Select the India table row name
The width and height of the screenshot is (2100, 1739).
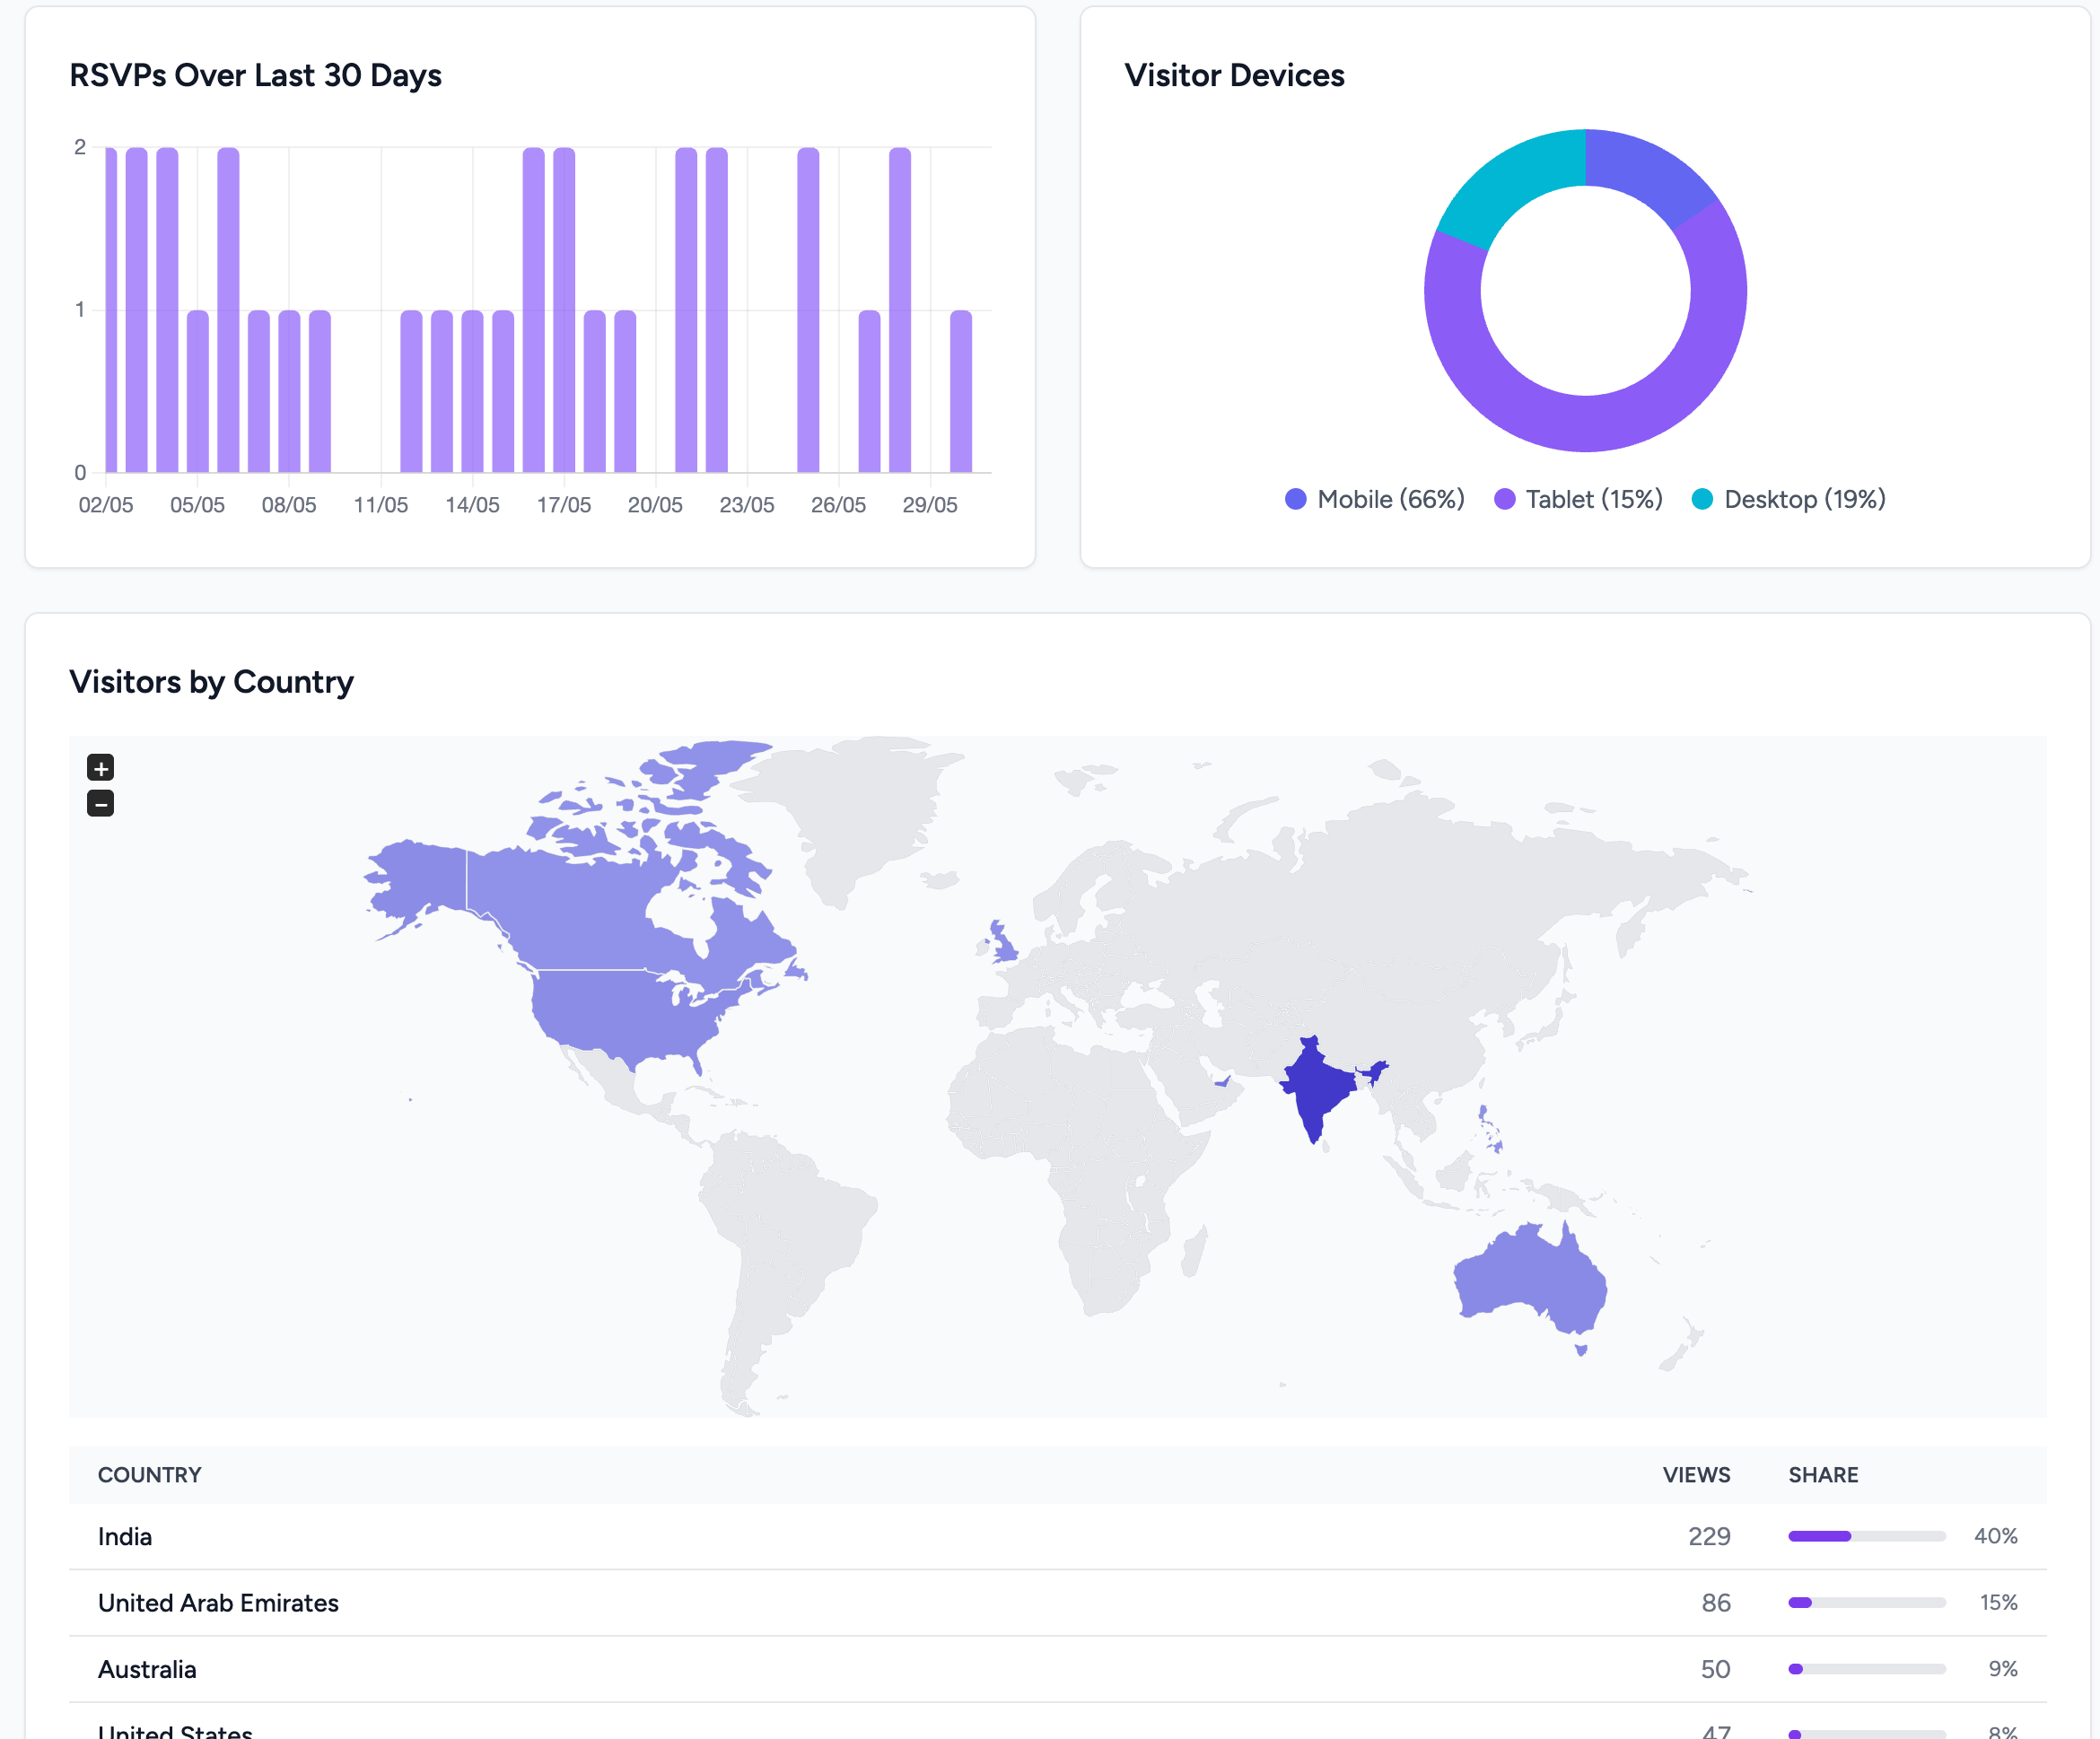coord(125,1536)
